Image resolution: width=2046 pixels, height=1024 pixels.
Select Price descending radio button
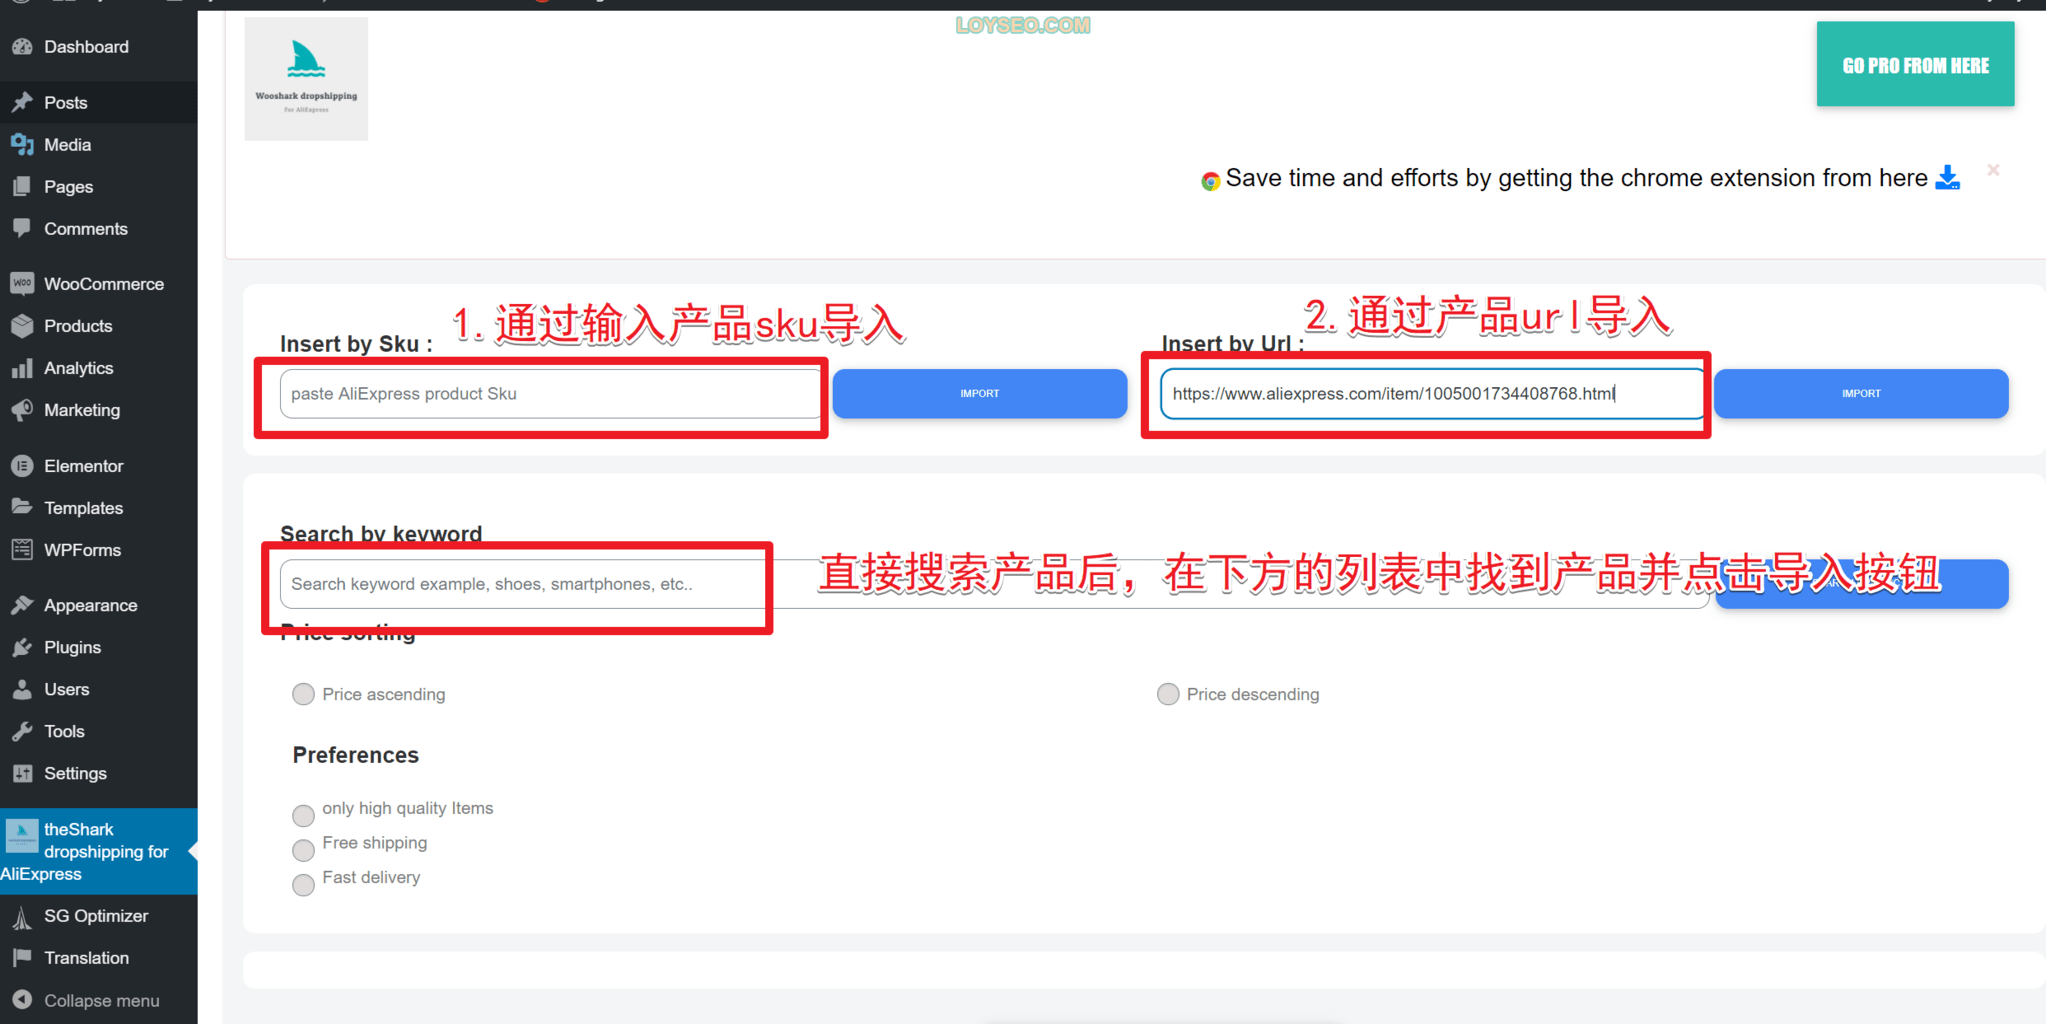1168,694
